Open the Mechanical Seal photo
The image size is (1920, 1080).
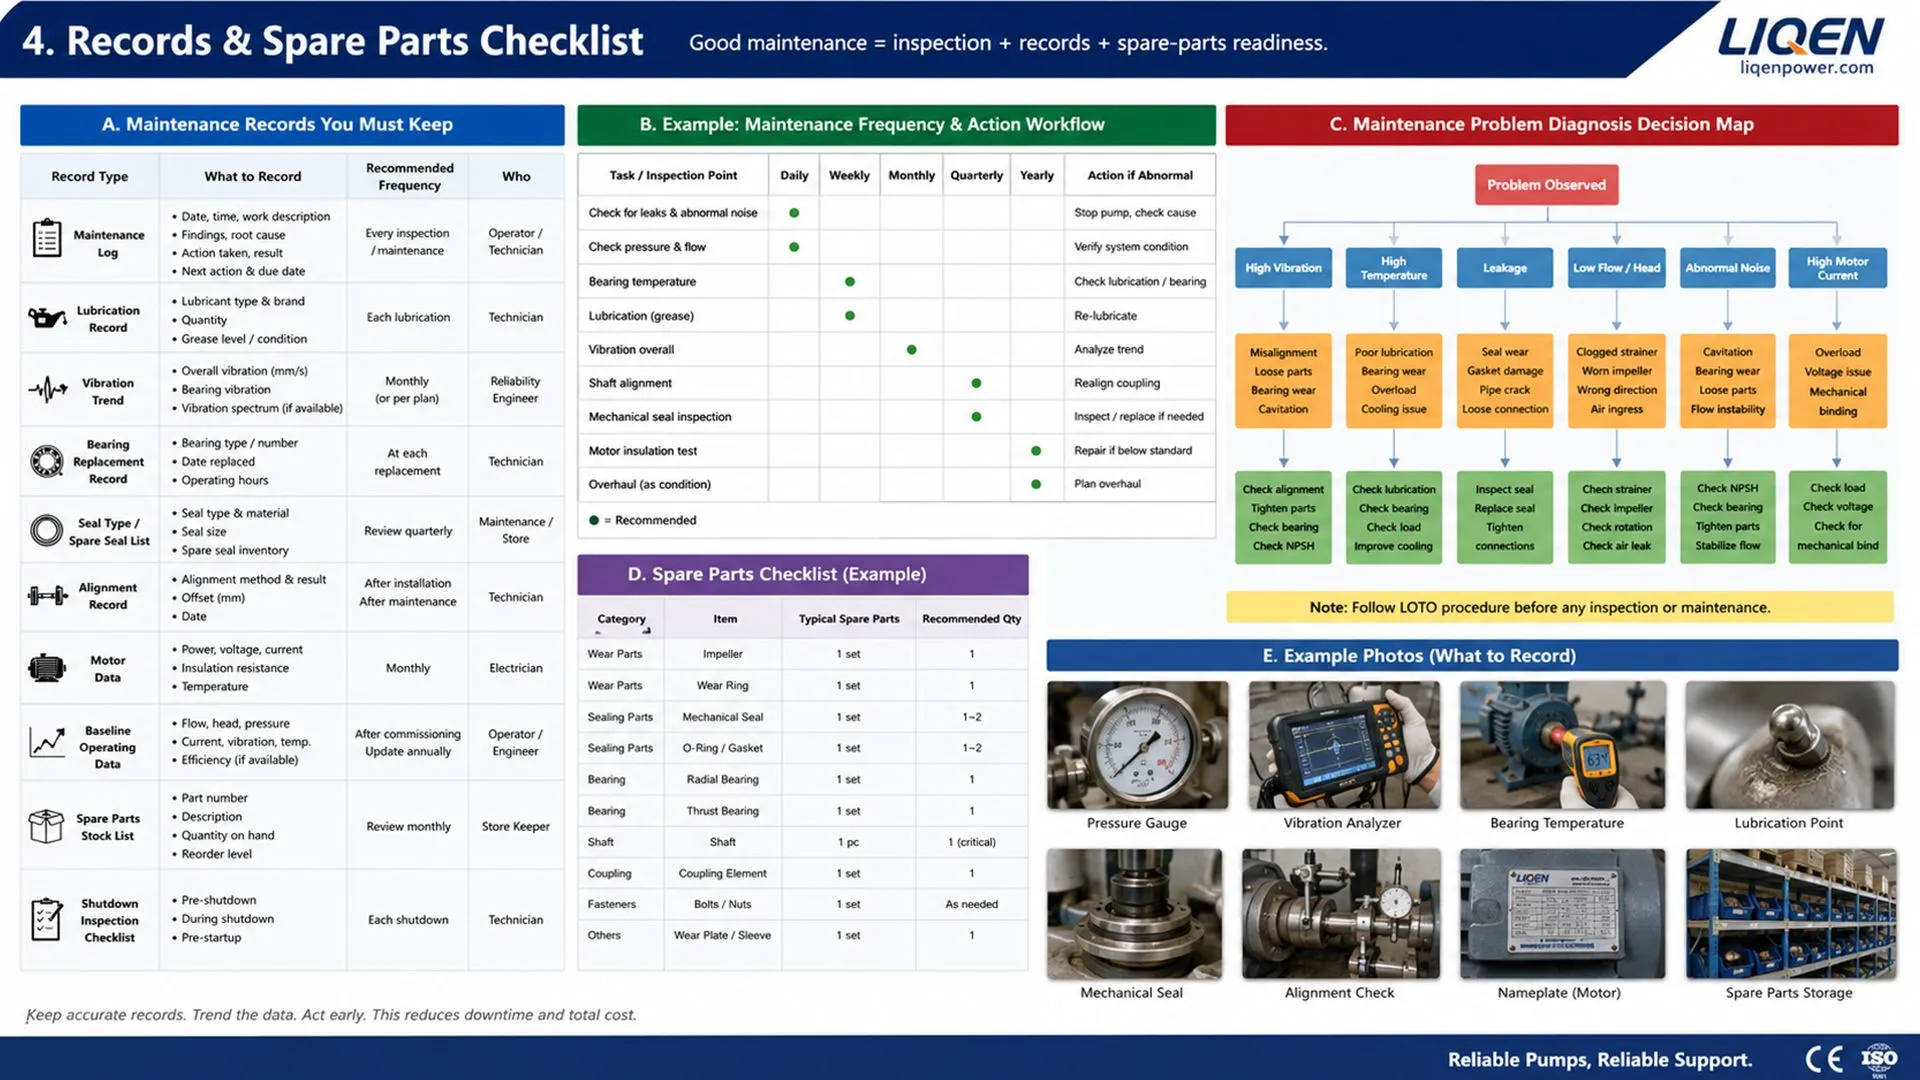(1134, 914)
